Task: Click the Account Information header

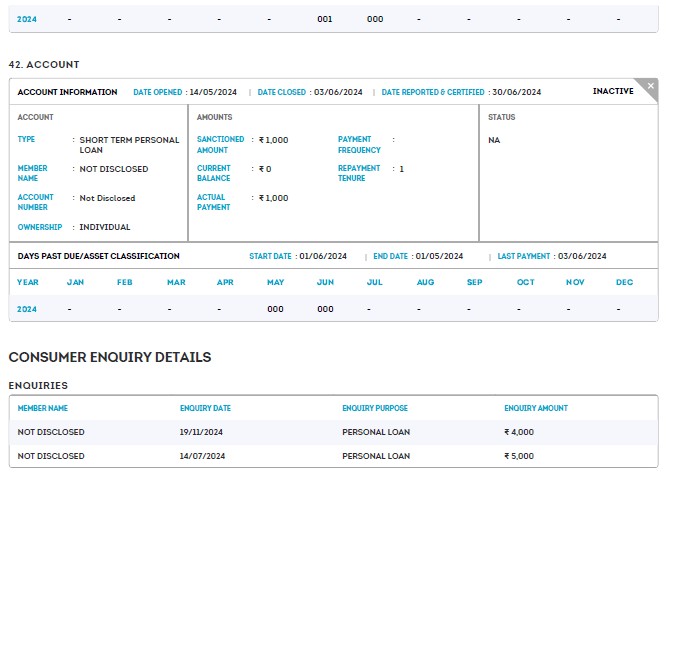Action: tap(67, 92)
